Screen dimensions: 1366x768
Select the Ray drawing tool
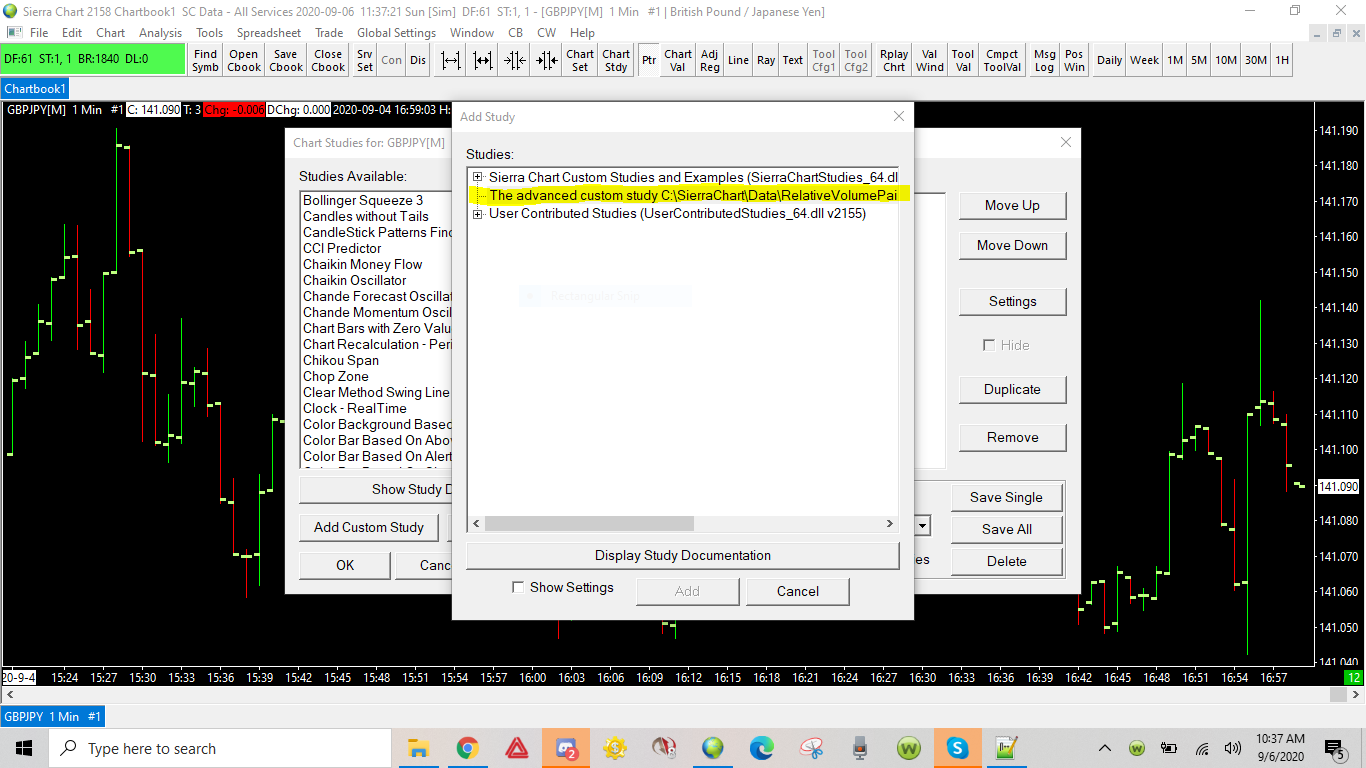pyautogui.click(x=766, y=60)
